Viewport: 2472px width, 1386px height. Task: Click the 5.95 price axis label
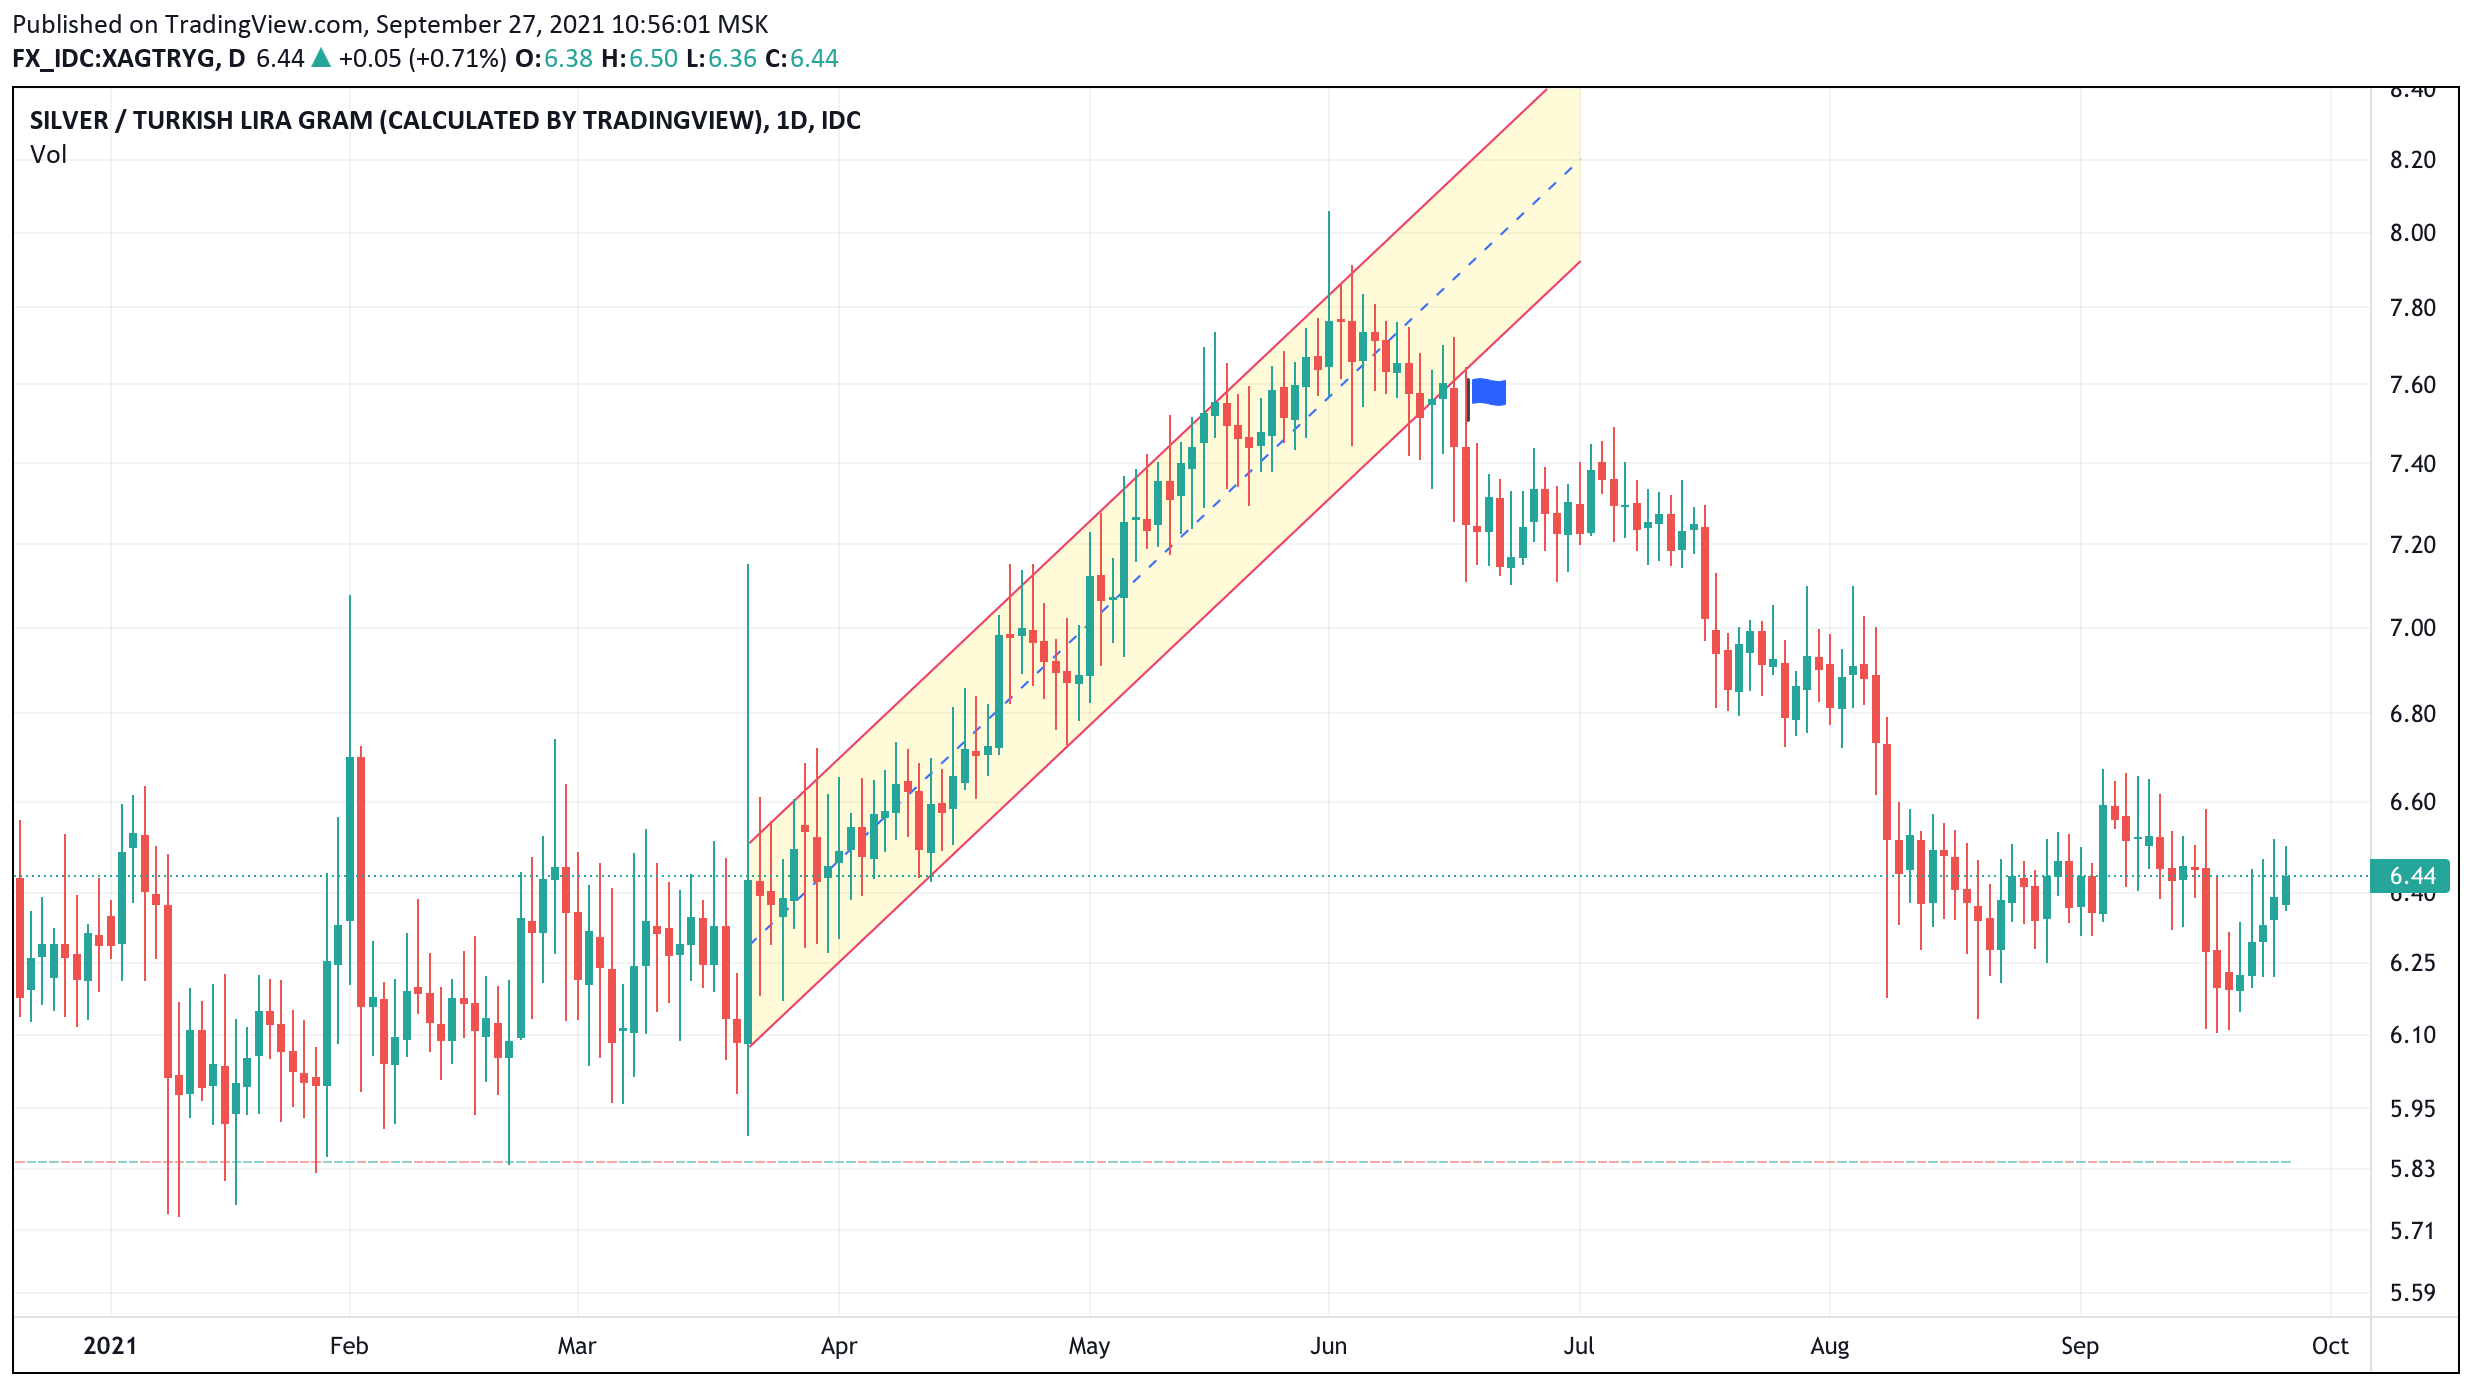[x=2412, y=1109]
